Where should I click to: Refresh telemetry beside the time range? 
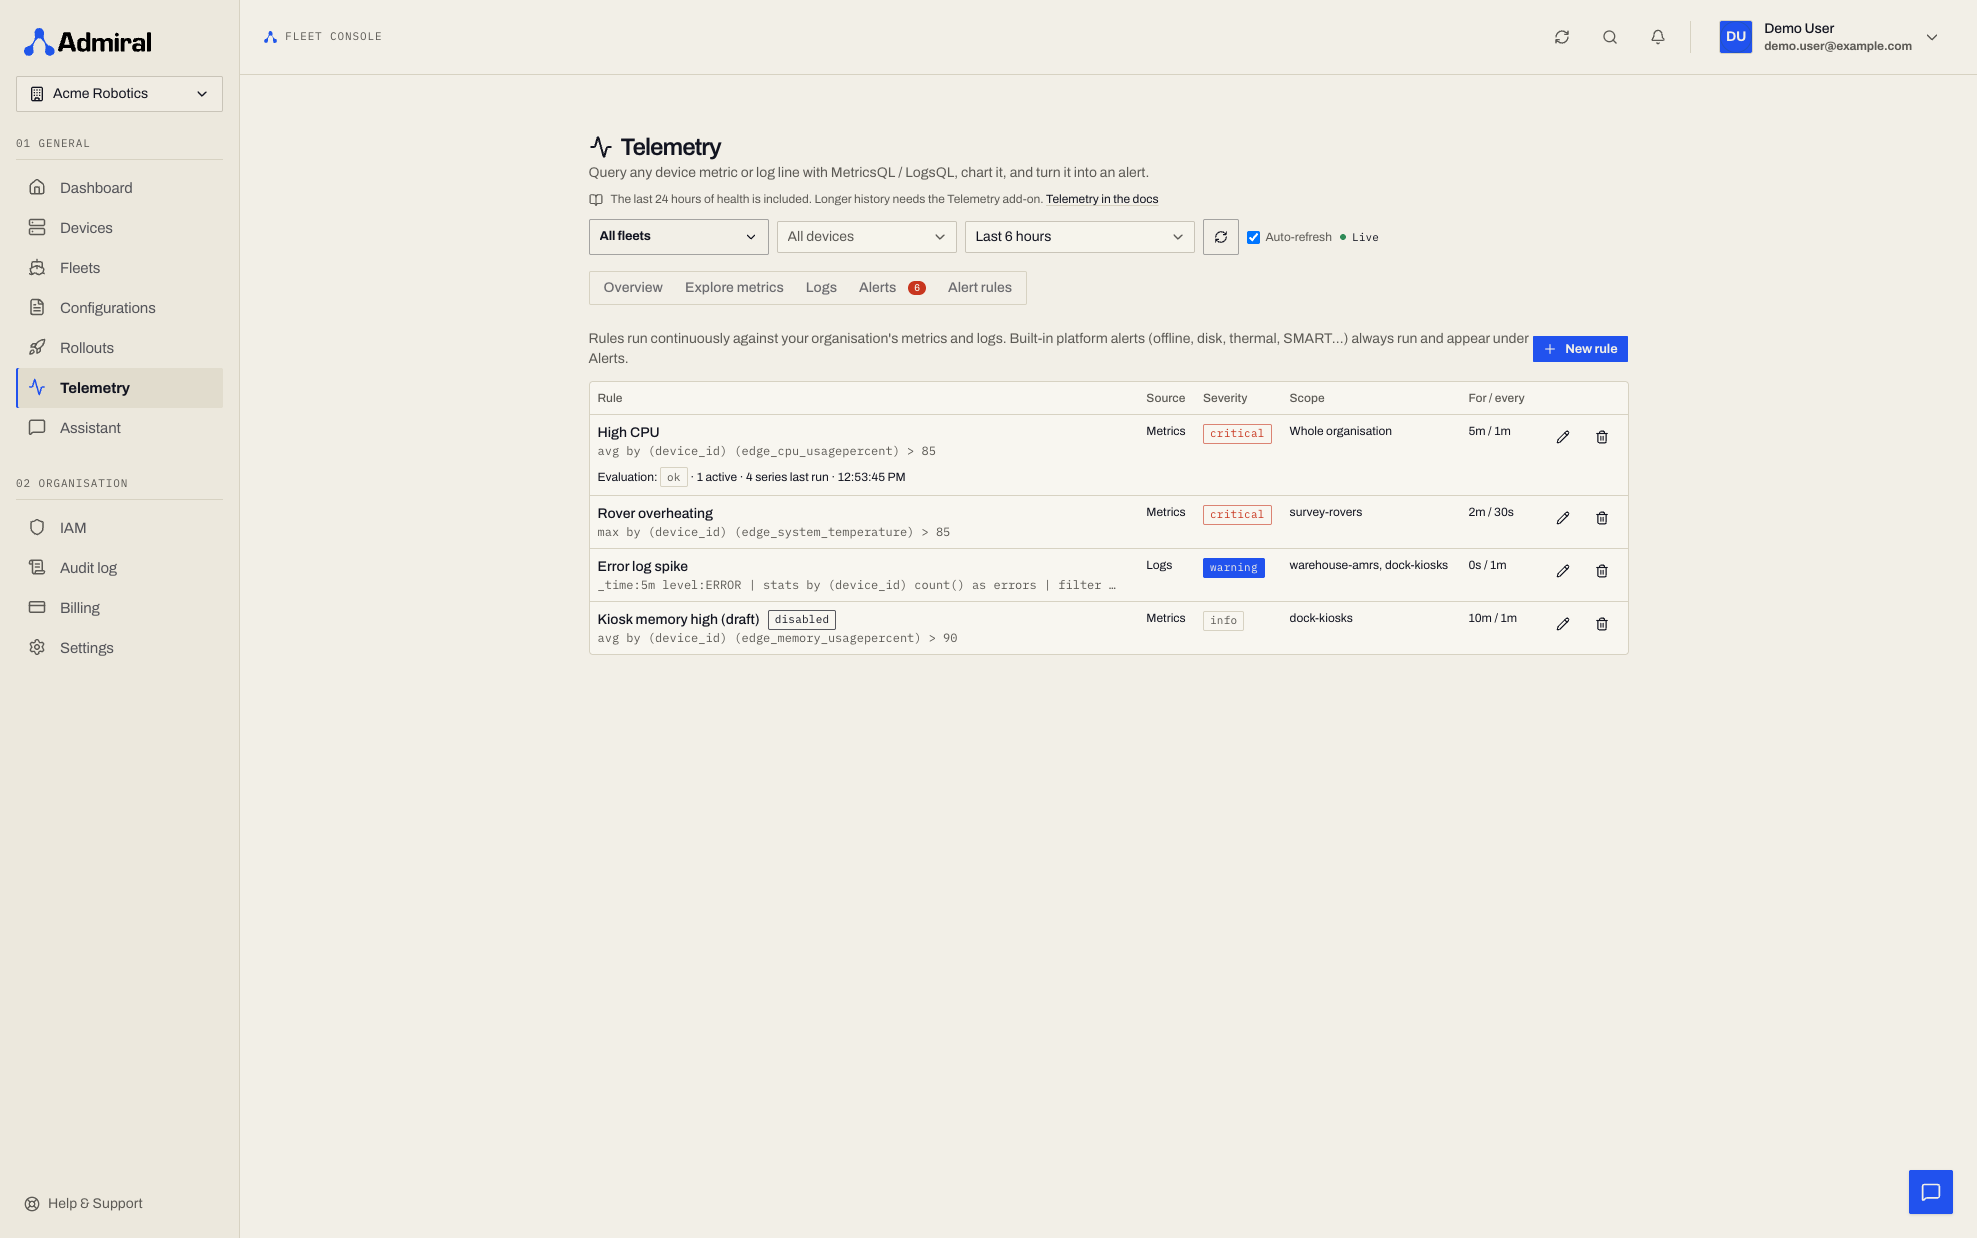(1221, 237)
